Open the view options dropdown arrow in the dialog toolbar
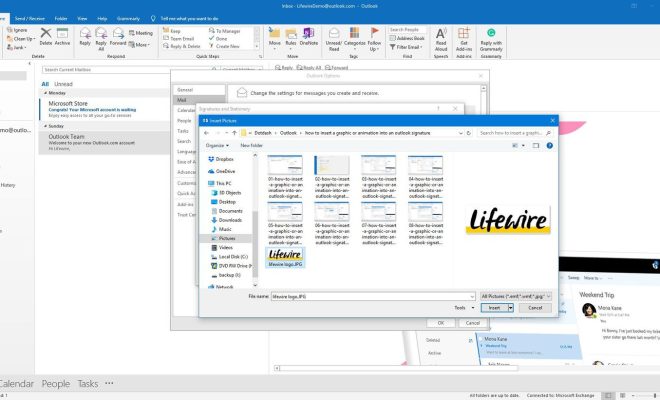The width and height of the screenshot is (660, 400). (523, 146)
